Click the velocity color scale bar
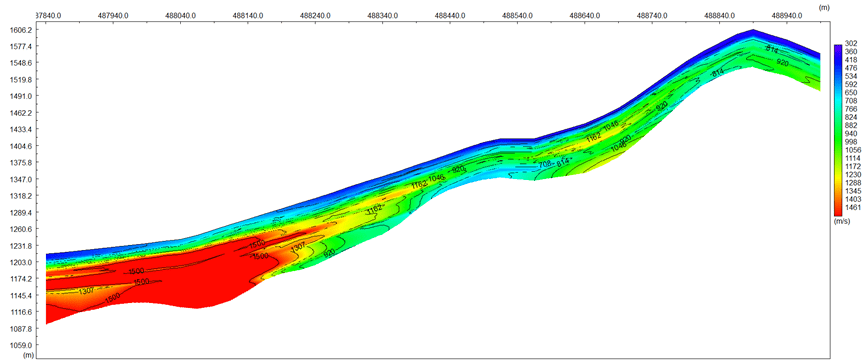The width and height of the screenshot is (865, 364). point(837,131)
